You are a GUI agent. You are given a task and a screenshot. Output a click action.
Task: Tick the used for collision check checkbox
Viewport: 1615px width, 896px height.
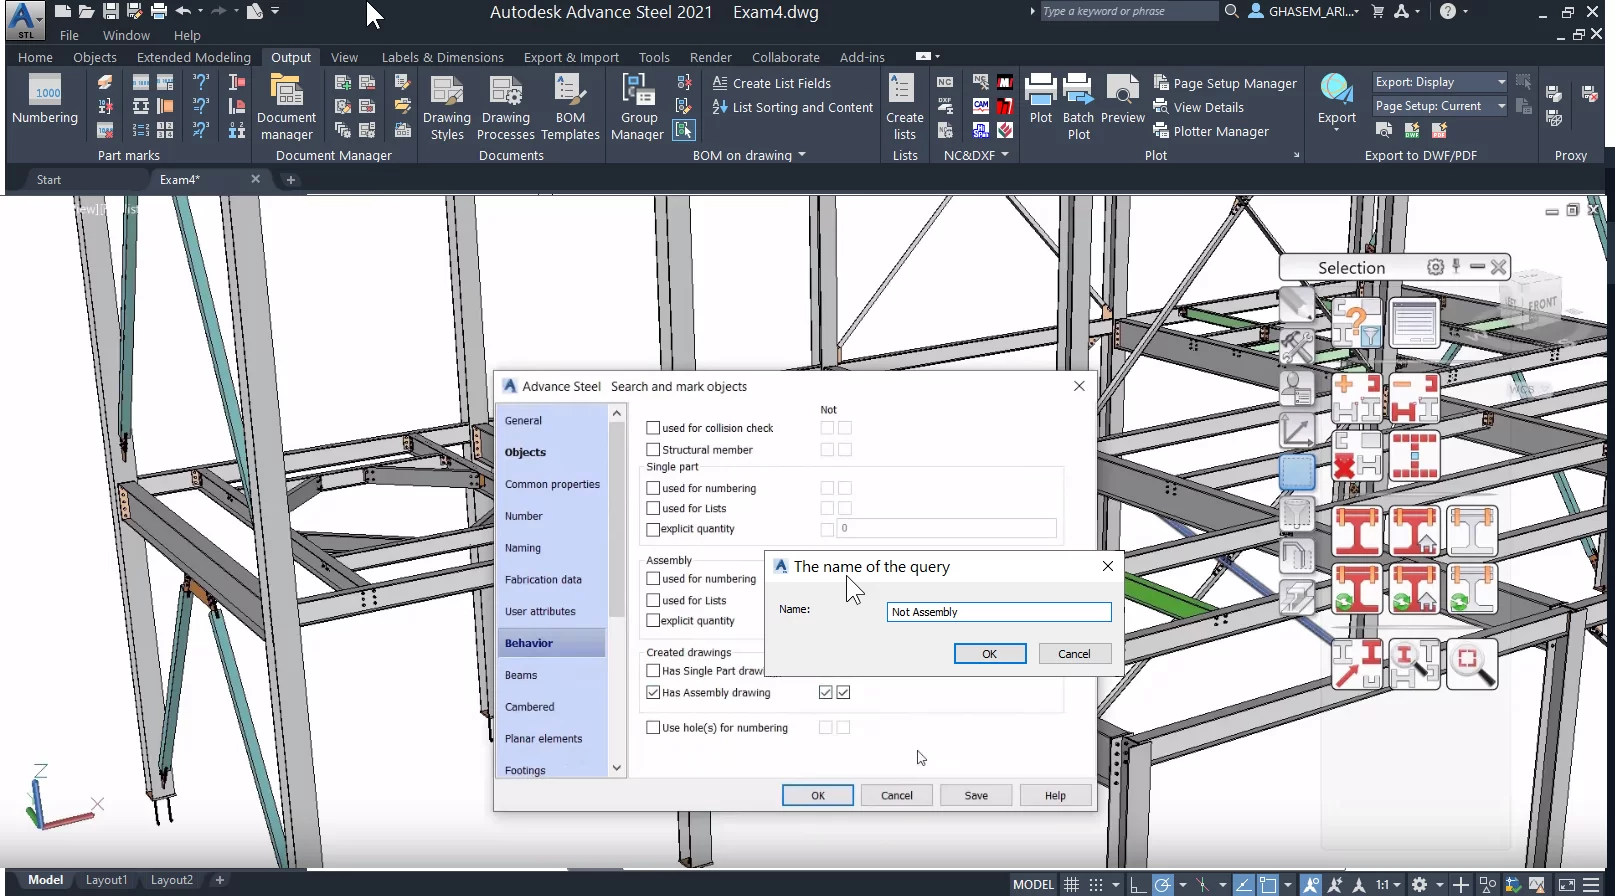[x=653, y=428]
